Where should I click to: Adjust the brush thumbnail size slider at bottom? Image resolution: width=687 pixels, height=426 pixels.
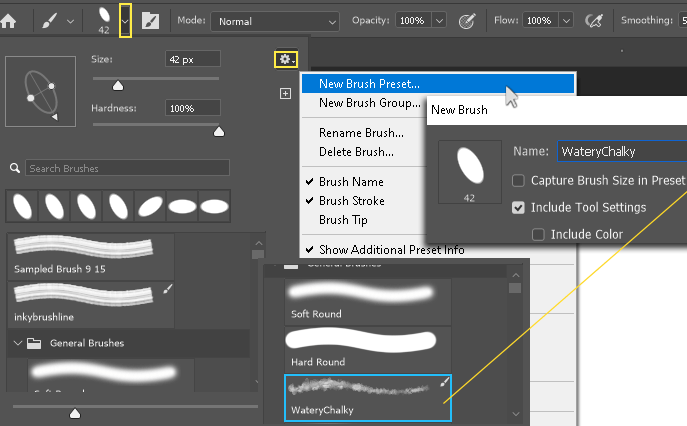click(x=75, y=413)
